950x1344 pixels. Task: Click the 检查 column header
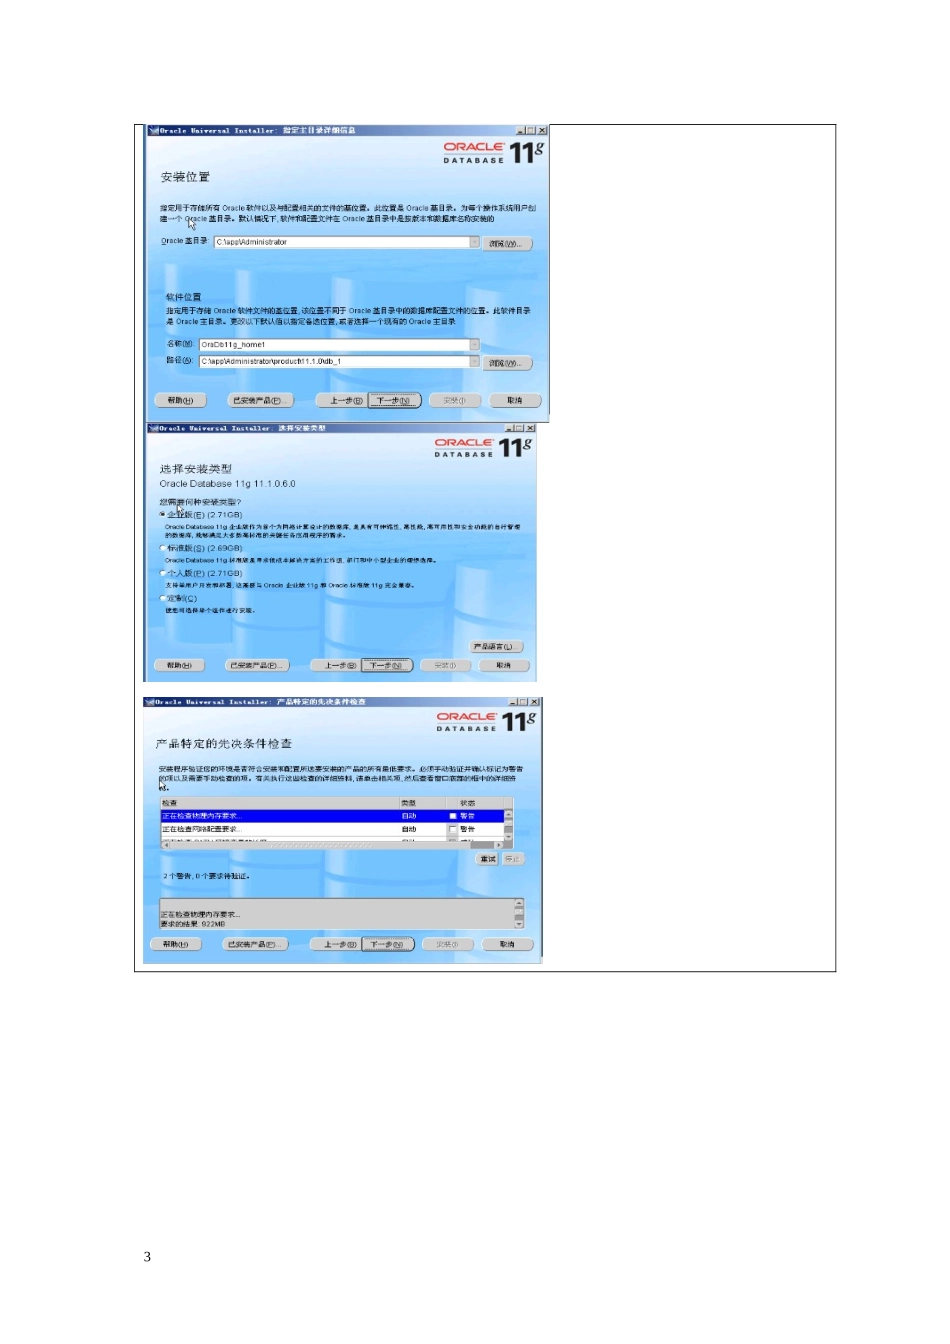tap(279, 803)
